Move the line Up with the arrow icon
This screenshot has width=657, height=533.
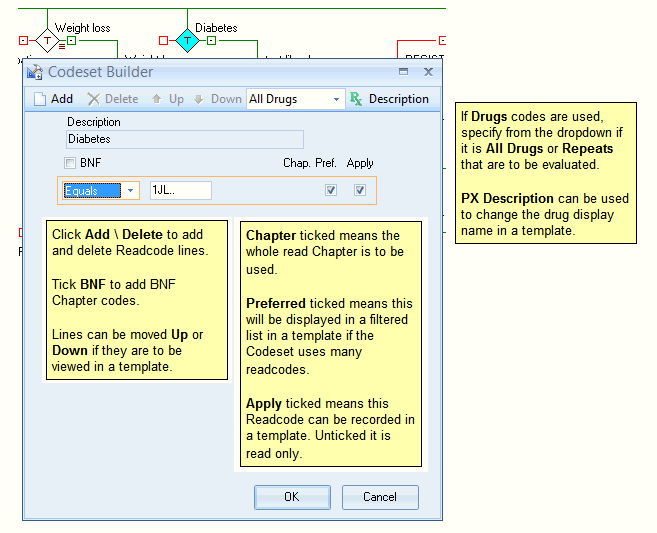pos(157,99)
